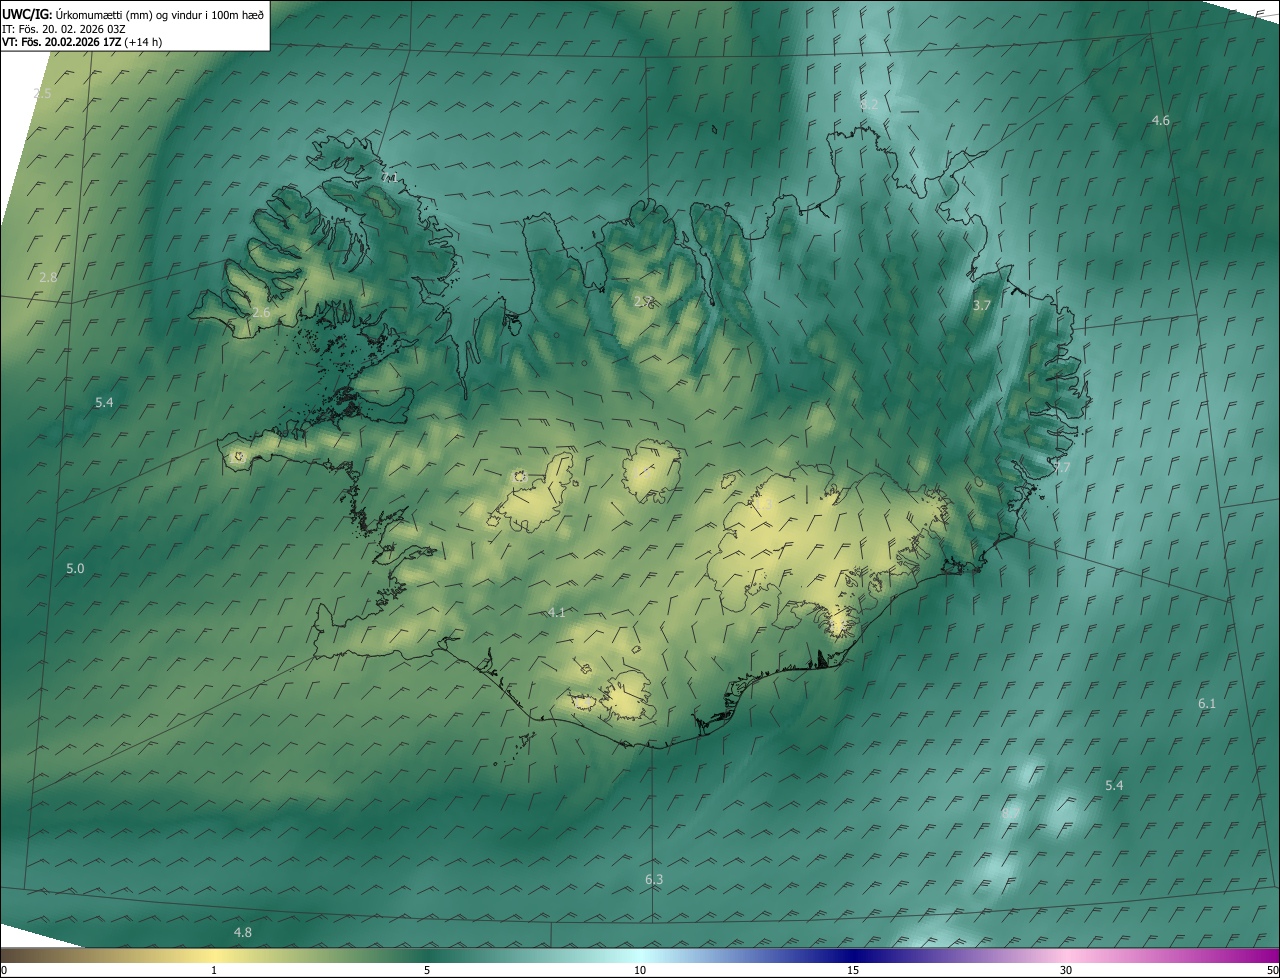
Task: Click the color scale label 15
Action: pos(853,970)
